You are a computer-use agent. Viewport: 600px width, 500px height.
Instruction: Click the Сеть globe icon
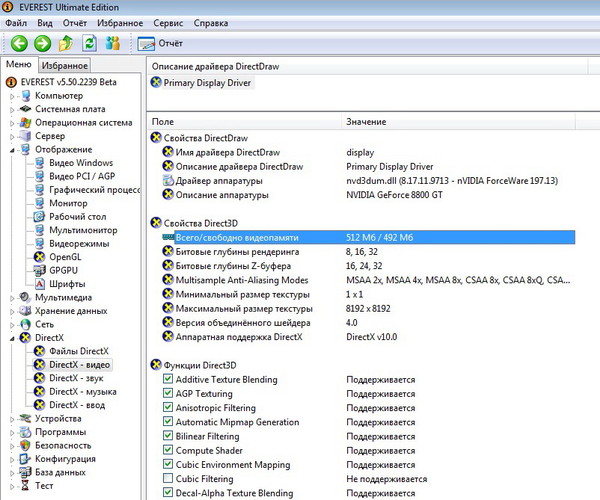pos(25,324)
